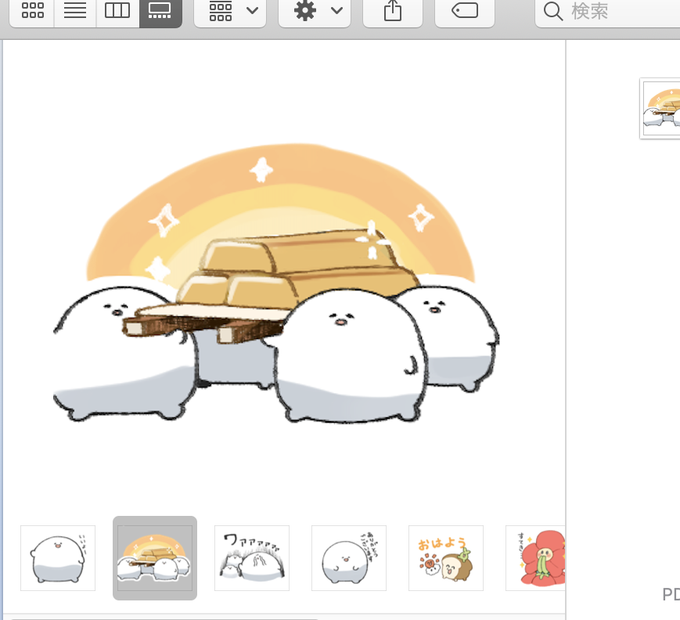Click the 検索 search field

(608, 10)
